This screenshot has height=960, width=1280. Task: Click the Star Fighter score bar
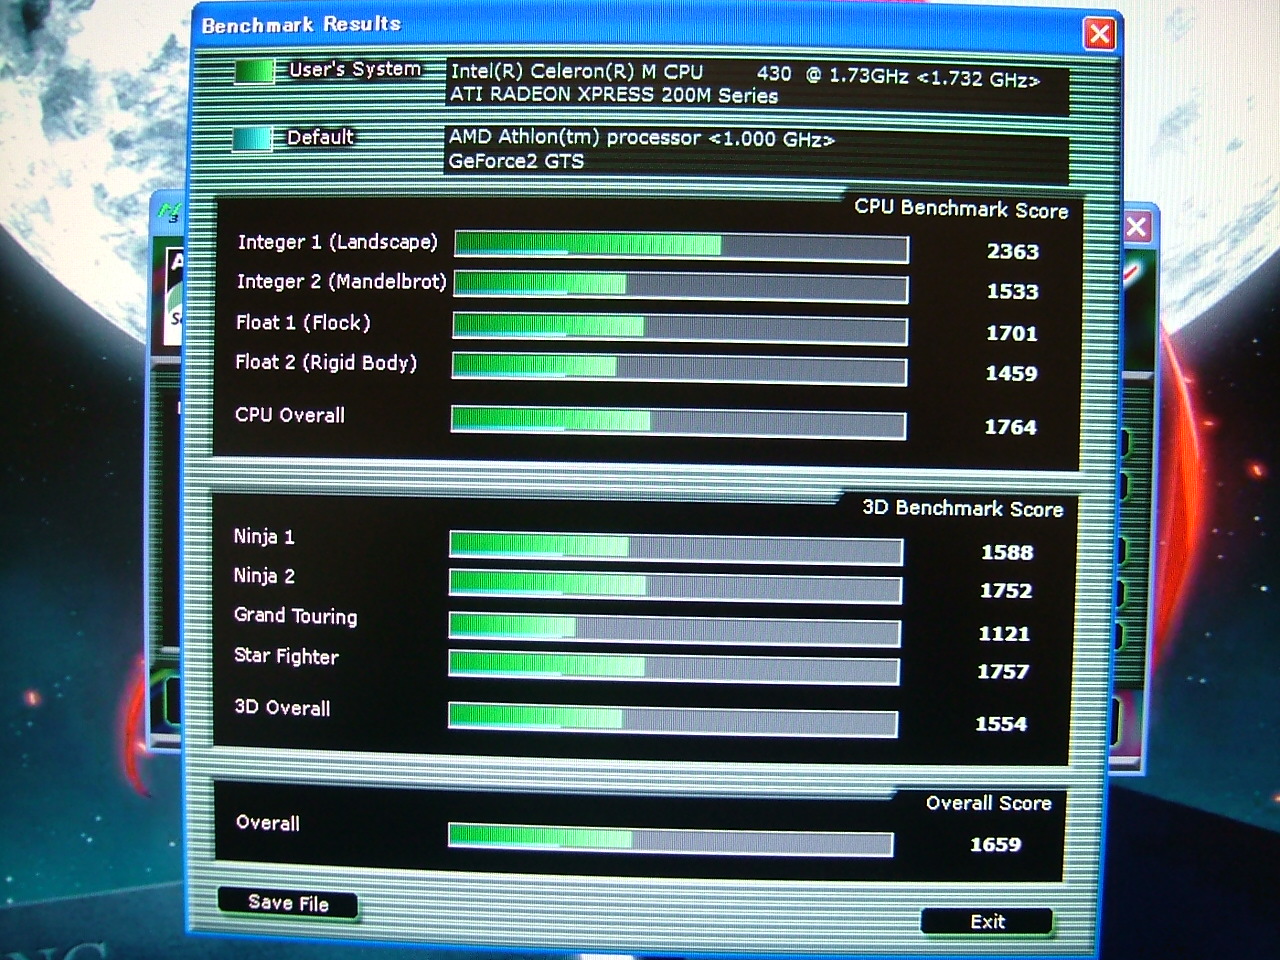point(674,667)
